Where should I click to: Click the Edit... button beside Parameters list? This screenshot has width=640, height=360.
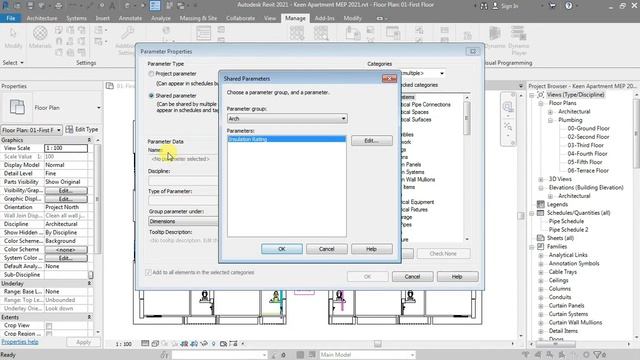[371, 141]
